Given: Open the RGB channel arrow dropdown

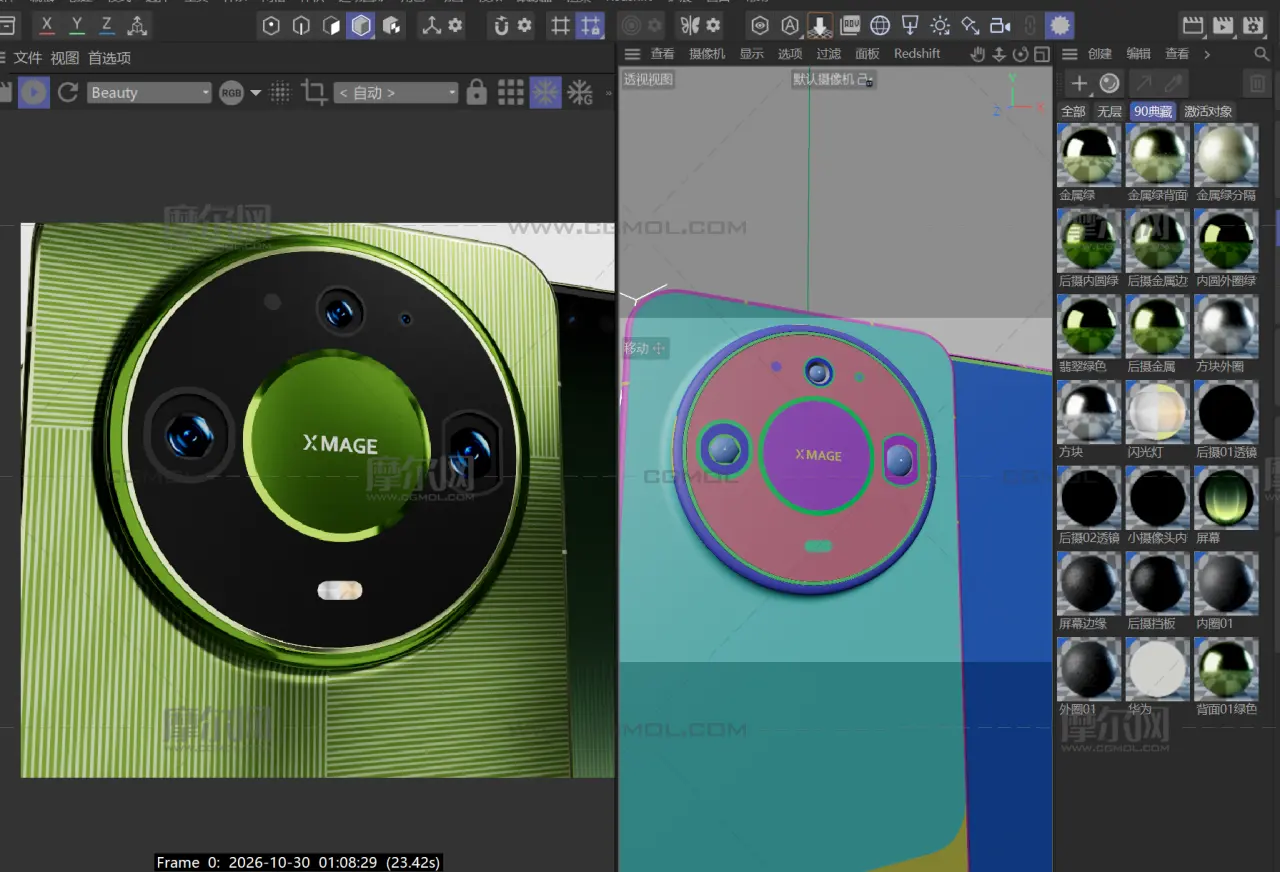Looking at the screenshot, I should click(x=255, y=93).
